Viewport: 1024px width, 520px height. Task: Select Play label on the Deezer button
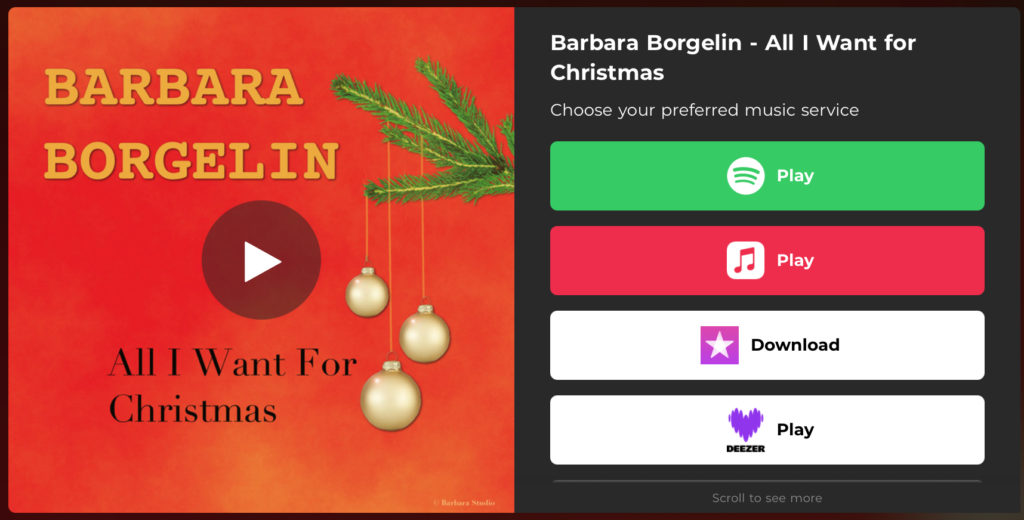795,430
